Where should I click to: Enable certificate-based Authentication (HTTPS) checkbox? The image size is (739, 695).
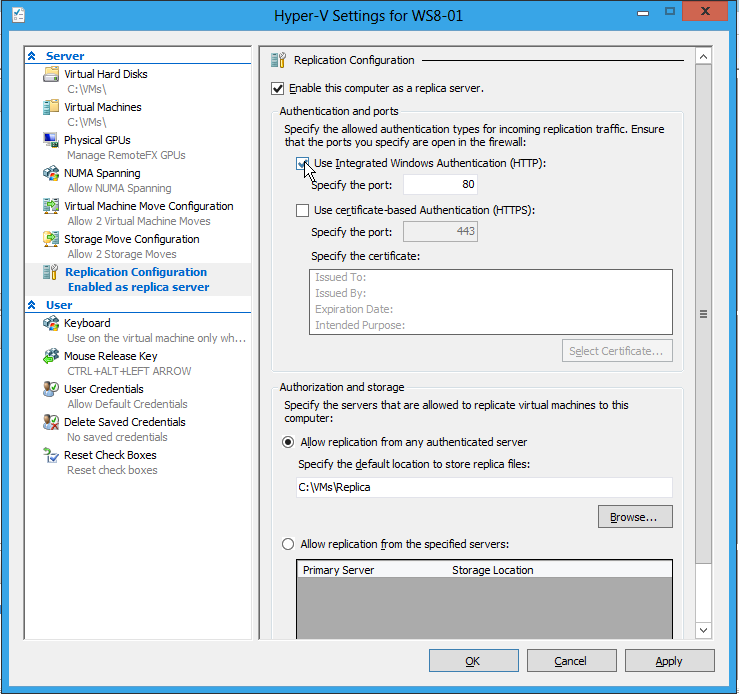[302, 210]
